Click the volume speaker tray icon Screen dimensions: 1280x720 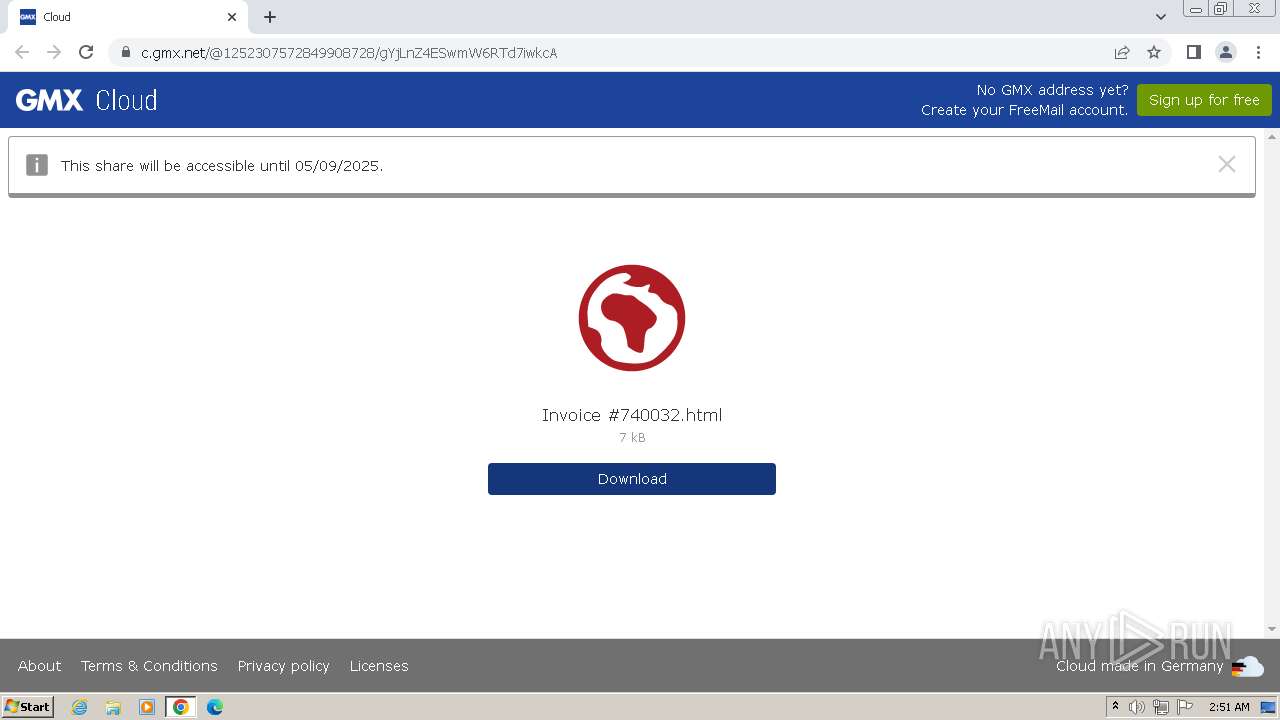pyautogui.click(x=1137, y=707)
